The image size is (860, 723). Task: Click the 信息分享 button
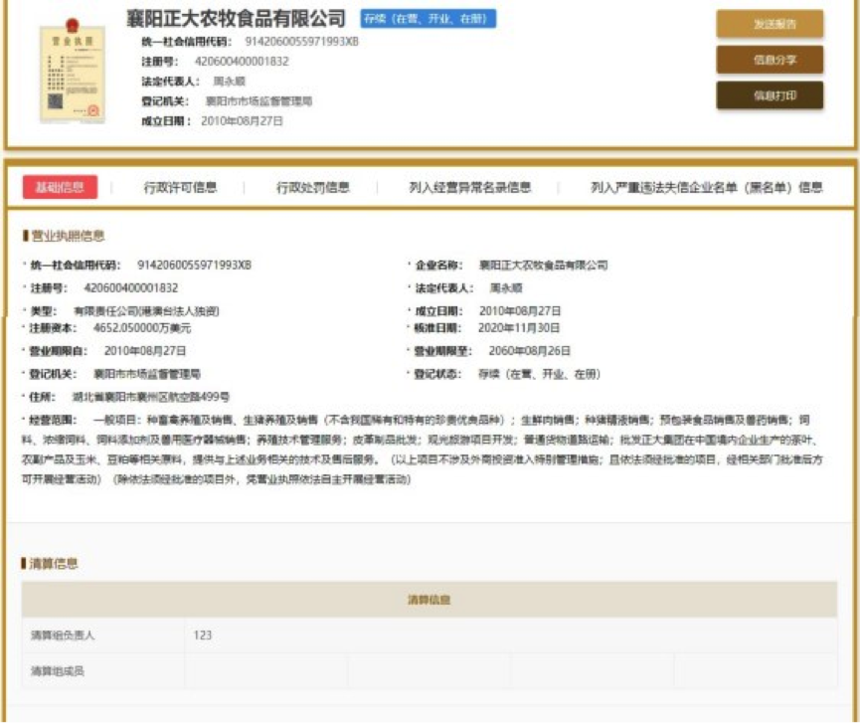[x=770, y=60]
